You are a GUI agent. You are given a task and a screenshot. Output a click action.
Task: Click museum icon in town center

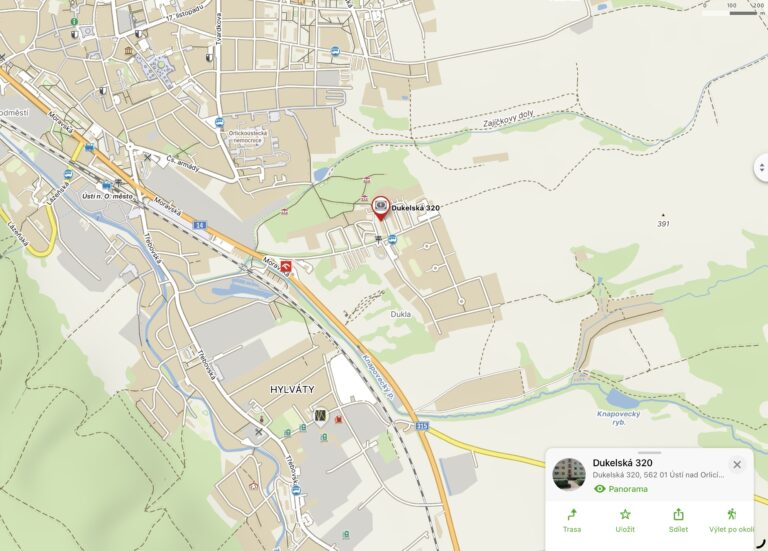[x=129, y=51]
